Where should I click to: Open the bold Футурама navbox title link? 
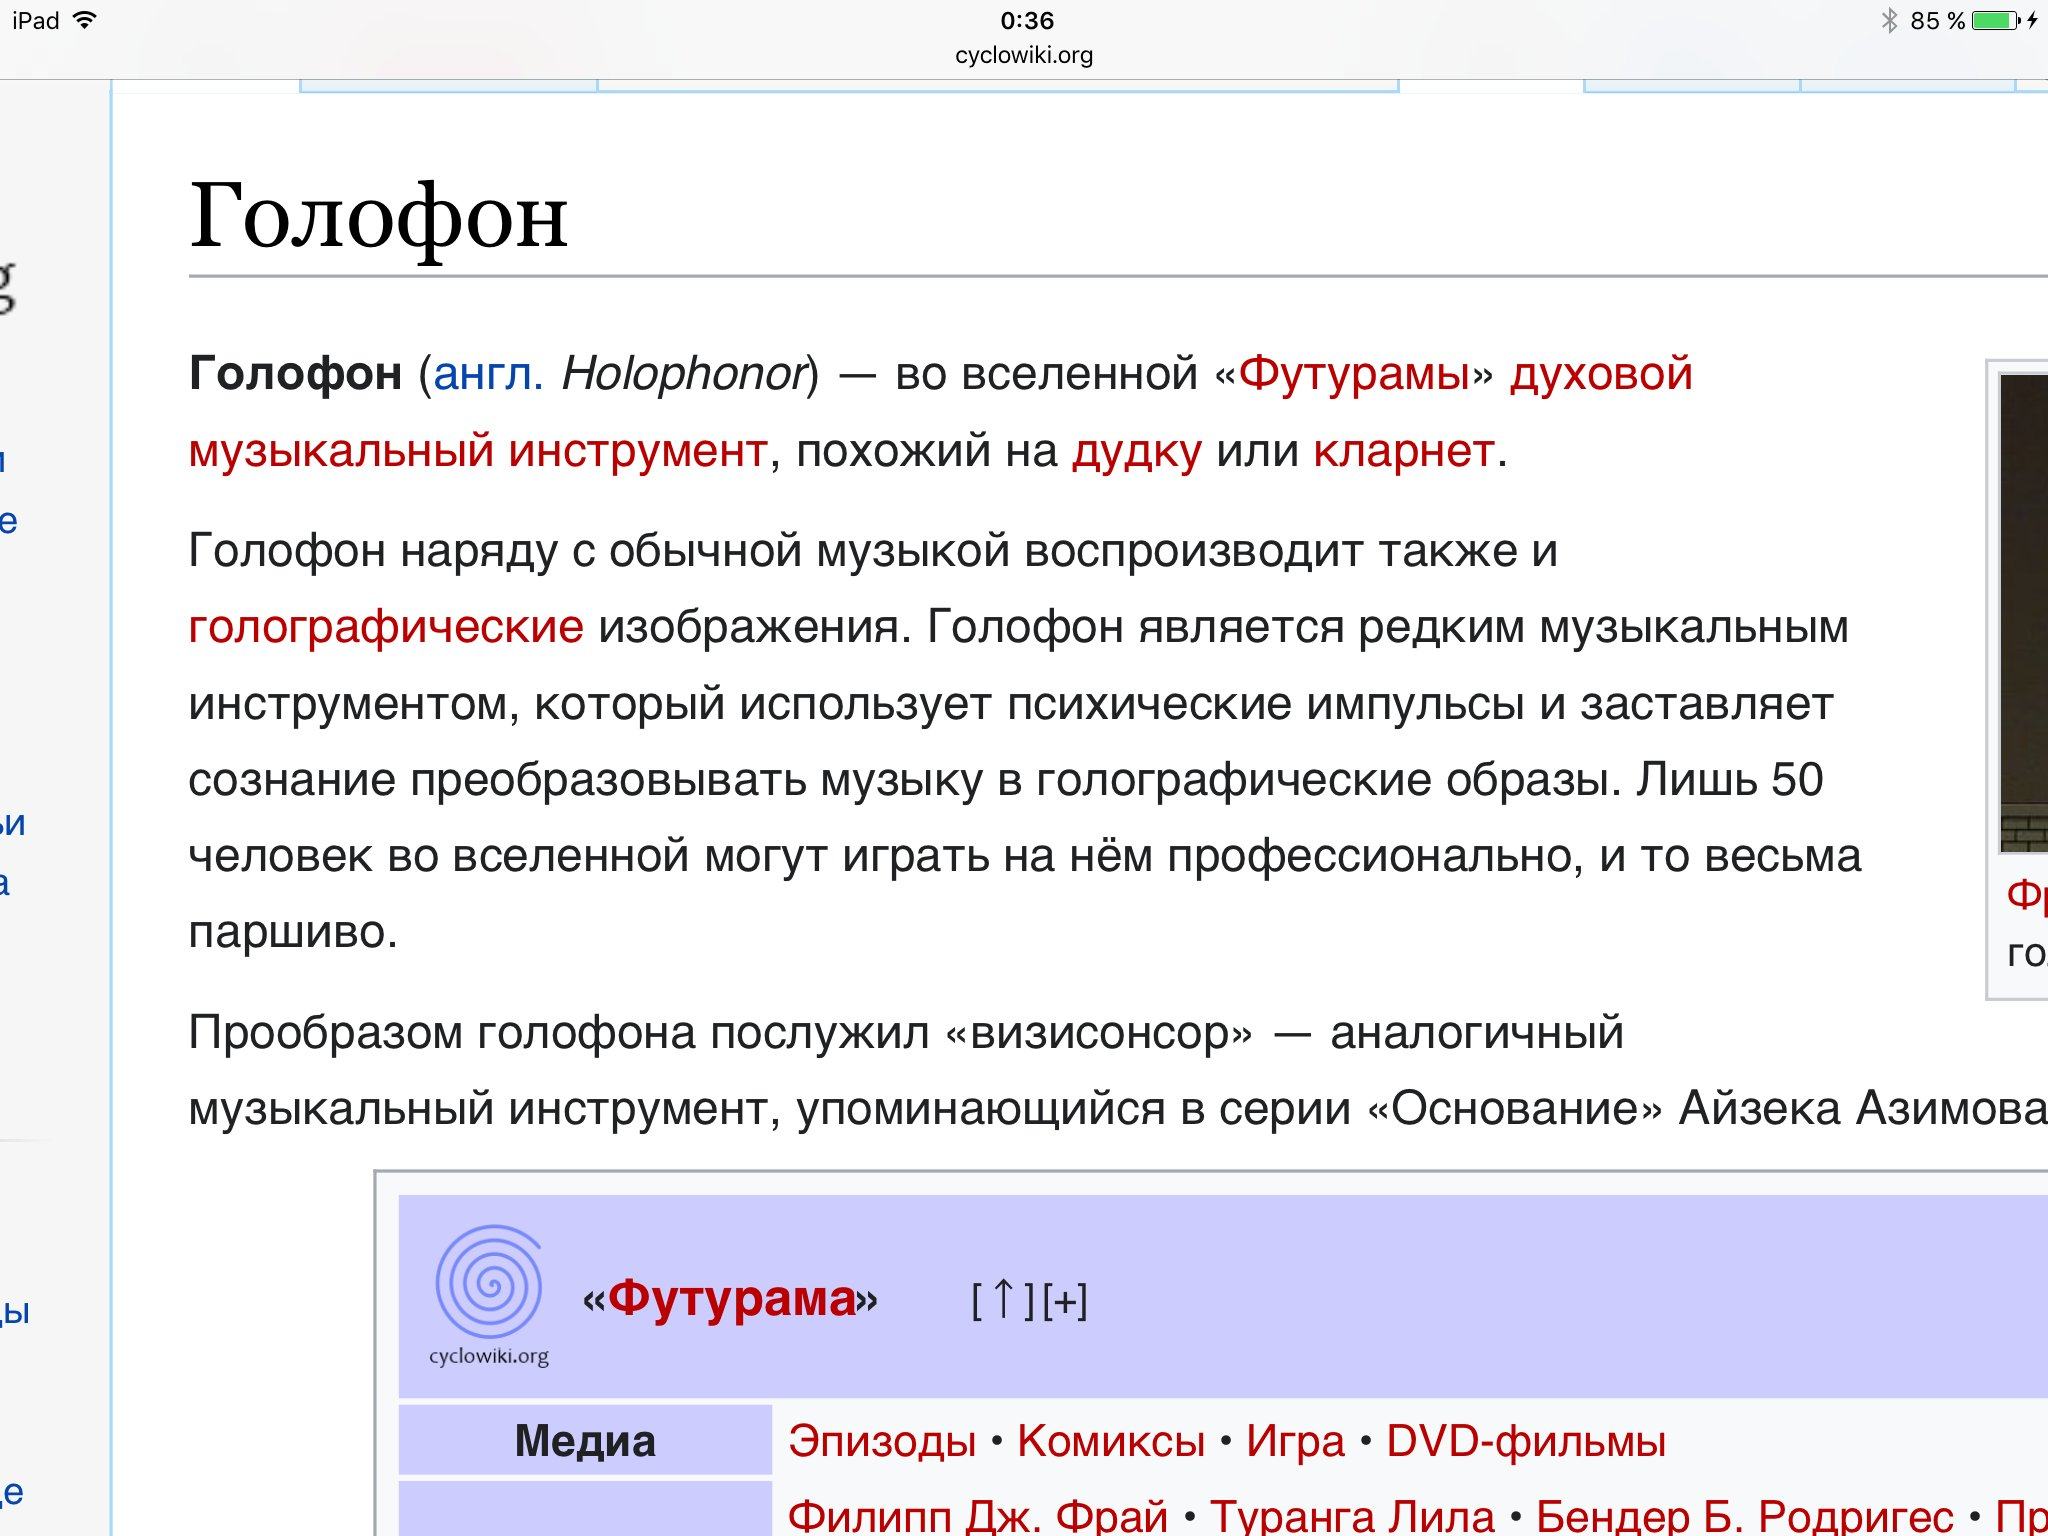(732, 1299)
